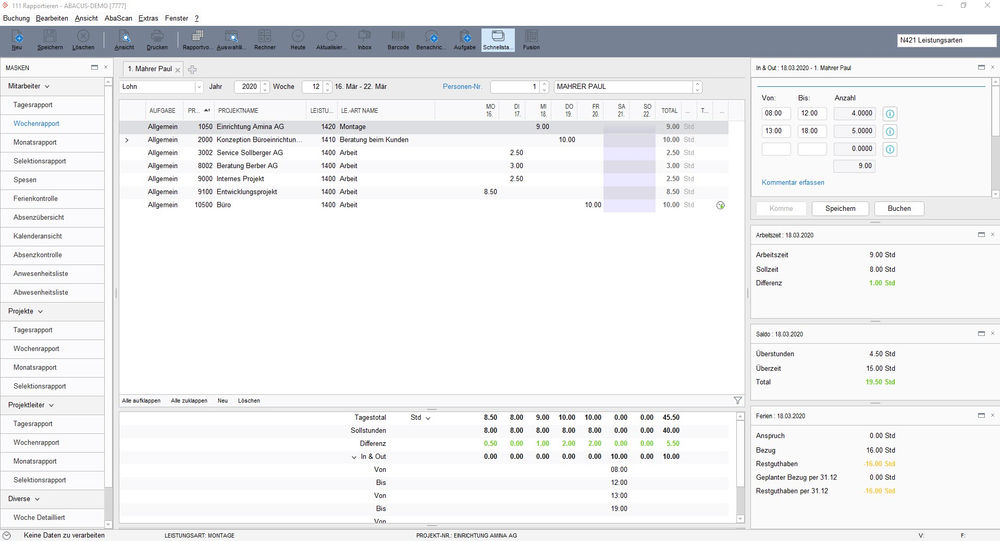The image size is (1000, 541).
Task: Sort by the PROJEKTNAME column header
Action: click(260, 111)
